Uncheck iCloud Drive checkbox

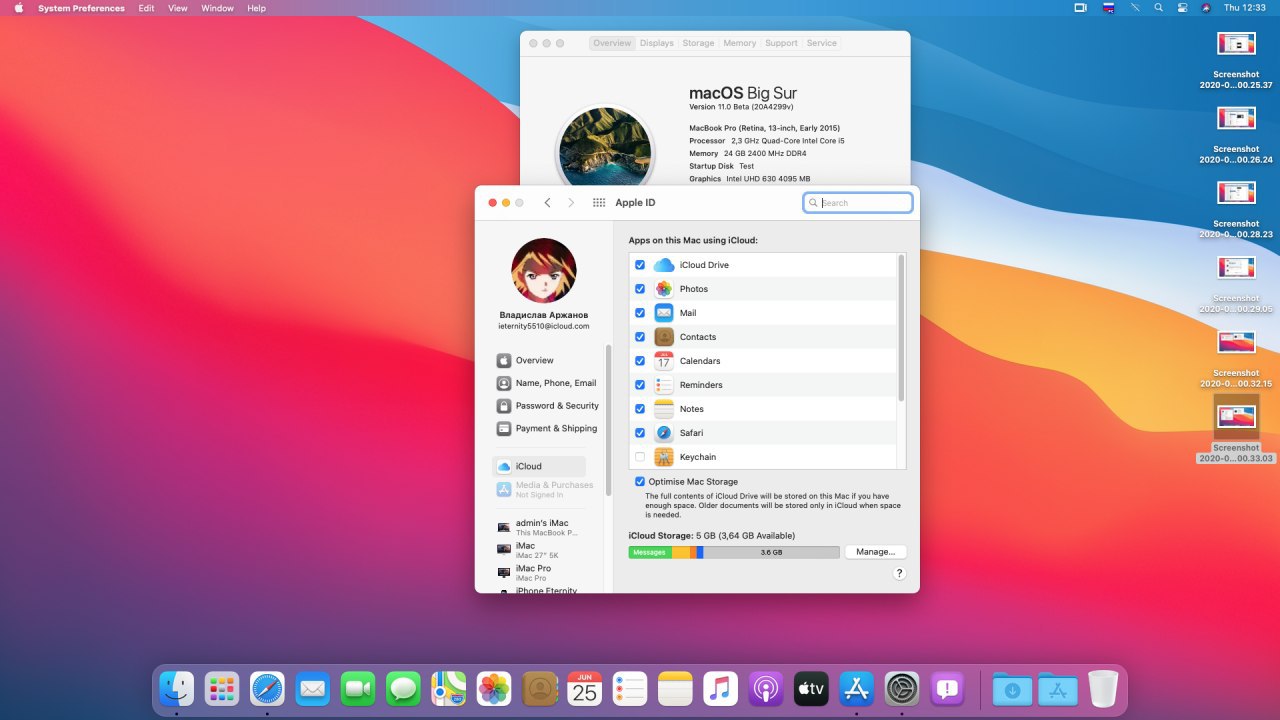pos(640,265)
